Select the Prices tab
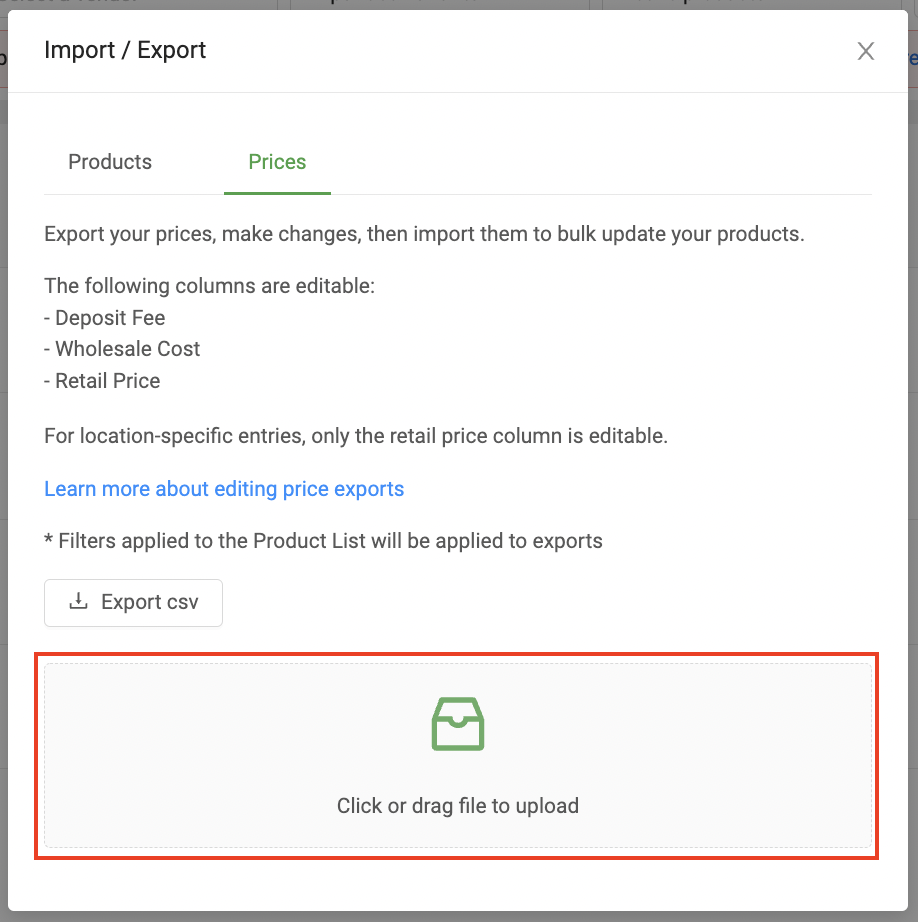 pyautogui.click(x=277, y=162)
